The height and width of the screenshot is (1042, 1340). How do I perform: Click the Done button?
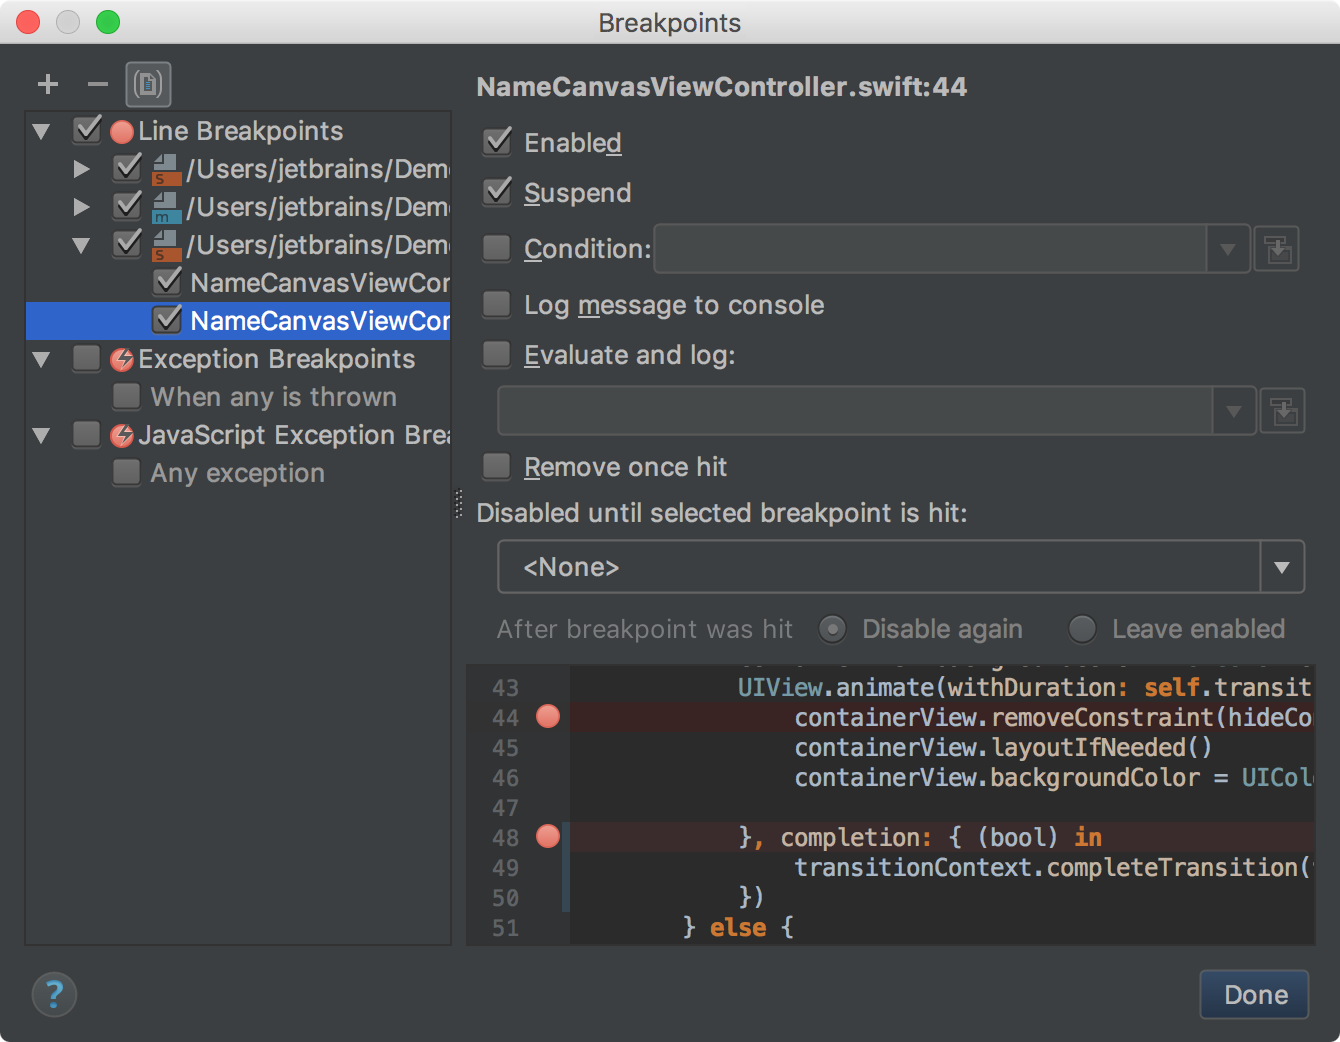[x=1254, y=994]
